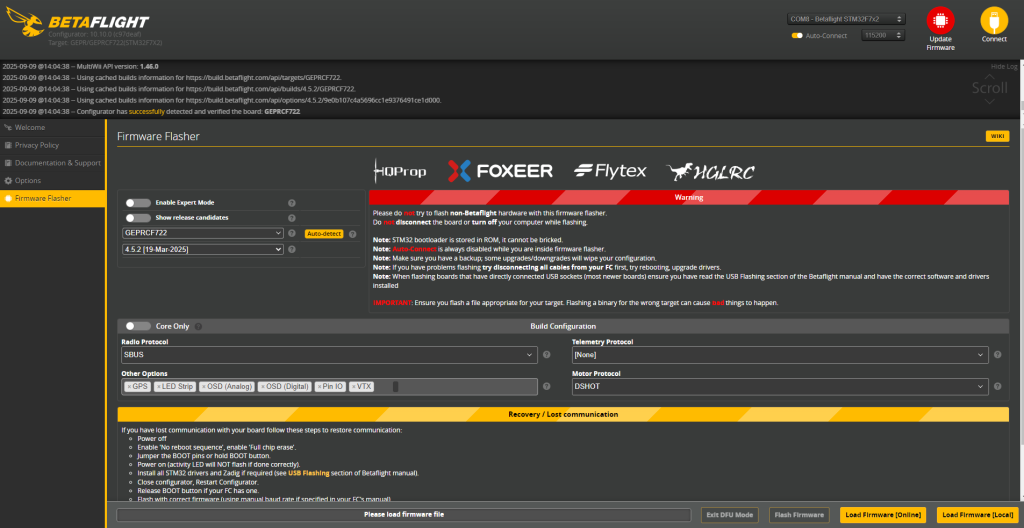Remove the GPS option tag
Screen dimensions: 1024x528
129,387
